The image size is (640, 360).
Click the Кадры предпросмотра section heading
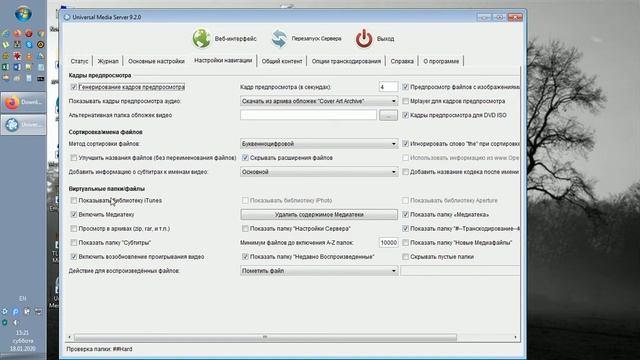(100, 75)
